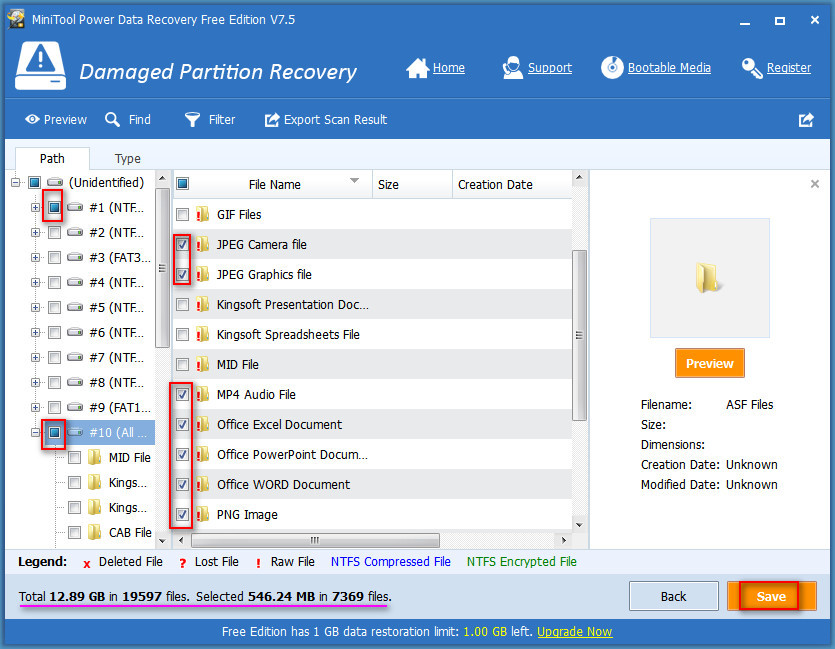Image resolution: width=835 pixels, height=649 pixels.
Task: Click the folder icon of CAB File in tree
Action: click(x=95, y=532)
